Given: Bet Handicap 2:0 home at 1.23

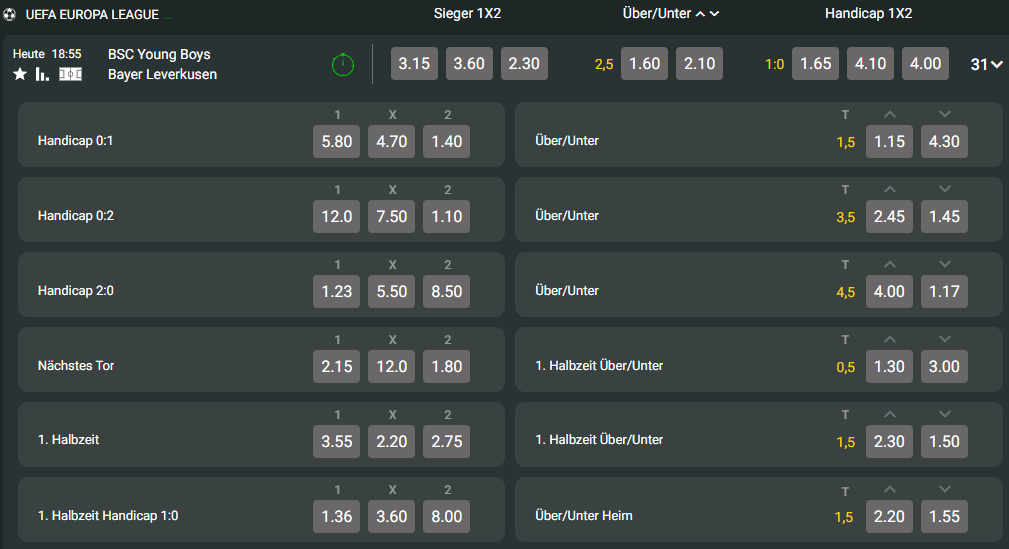Looking at the screenshot, I should click(x=337, y=291).
